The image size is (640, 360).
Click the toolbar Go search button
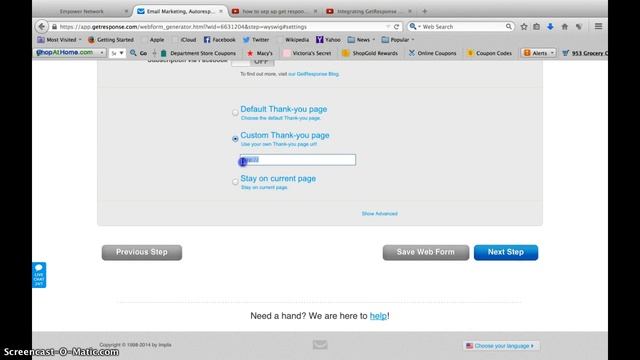[x=138, y=53]
